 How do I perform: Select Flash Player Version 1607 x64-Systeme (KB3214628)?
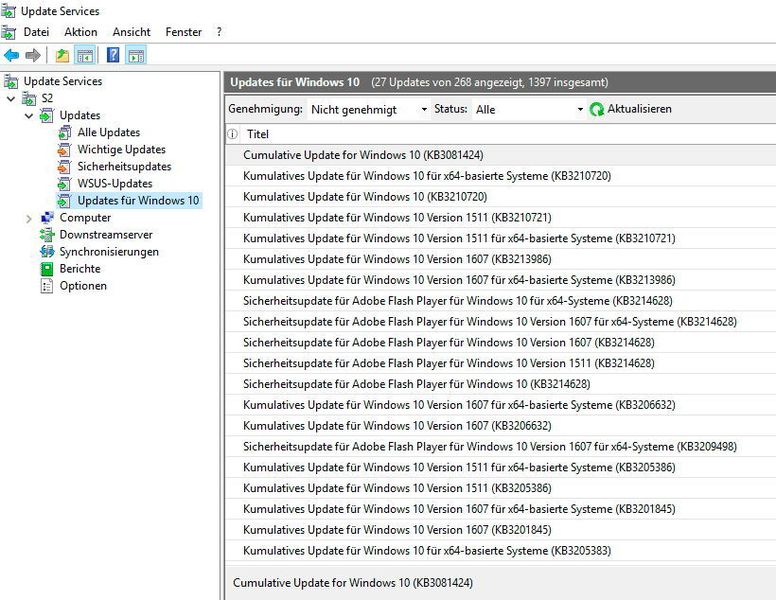pos(500,321)
